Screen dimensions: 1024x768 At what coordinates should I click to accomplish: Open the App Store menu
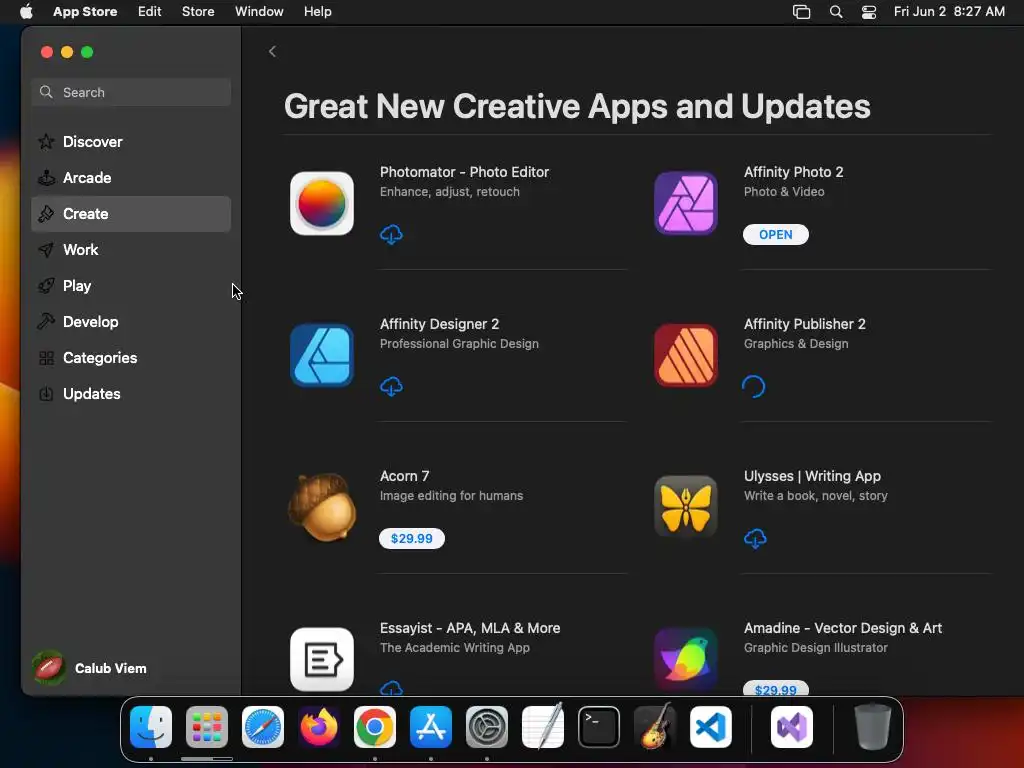(x=85, y=12)
